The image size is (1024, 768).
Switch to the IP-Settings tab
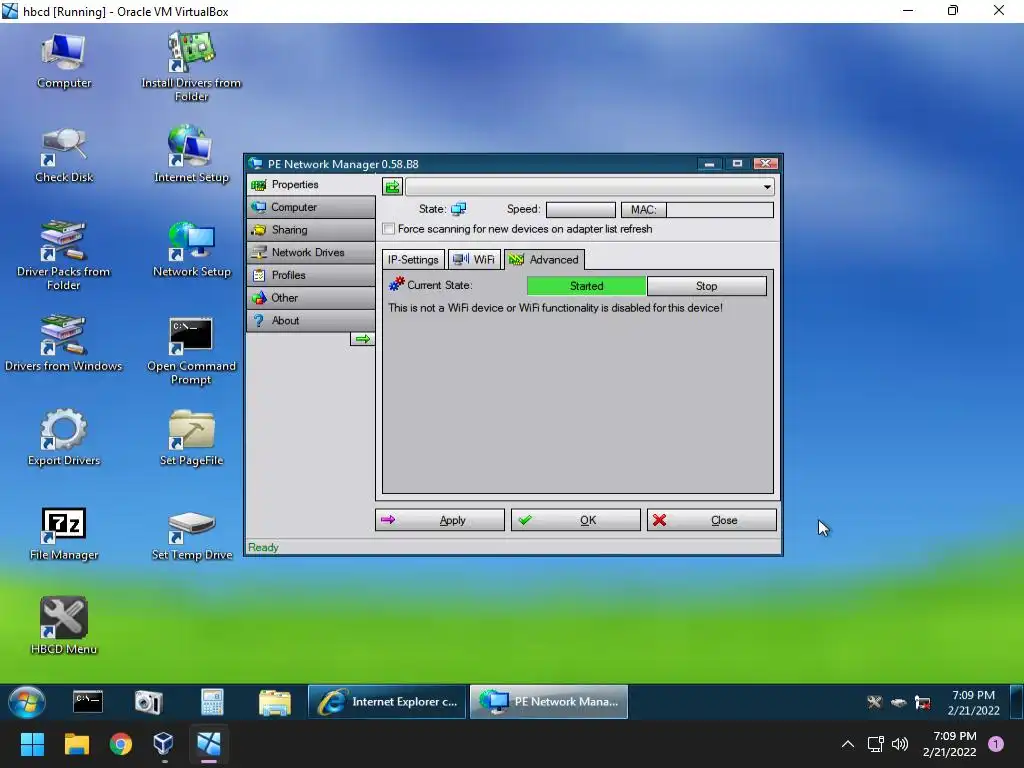click(x=413, y=259)
